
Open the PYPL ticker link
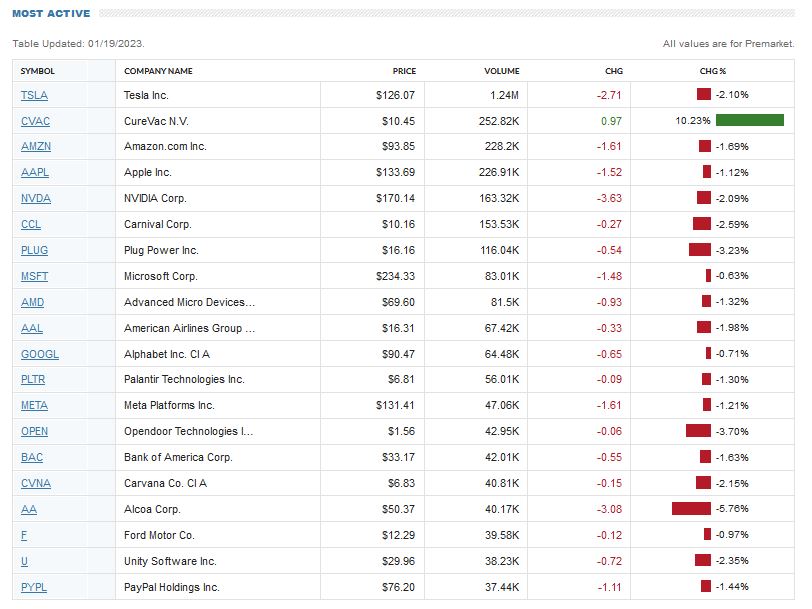(33, 587)
